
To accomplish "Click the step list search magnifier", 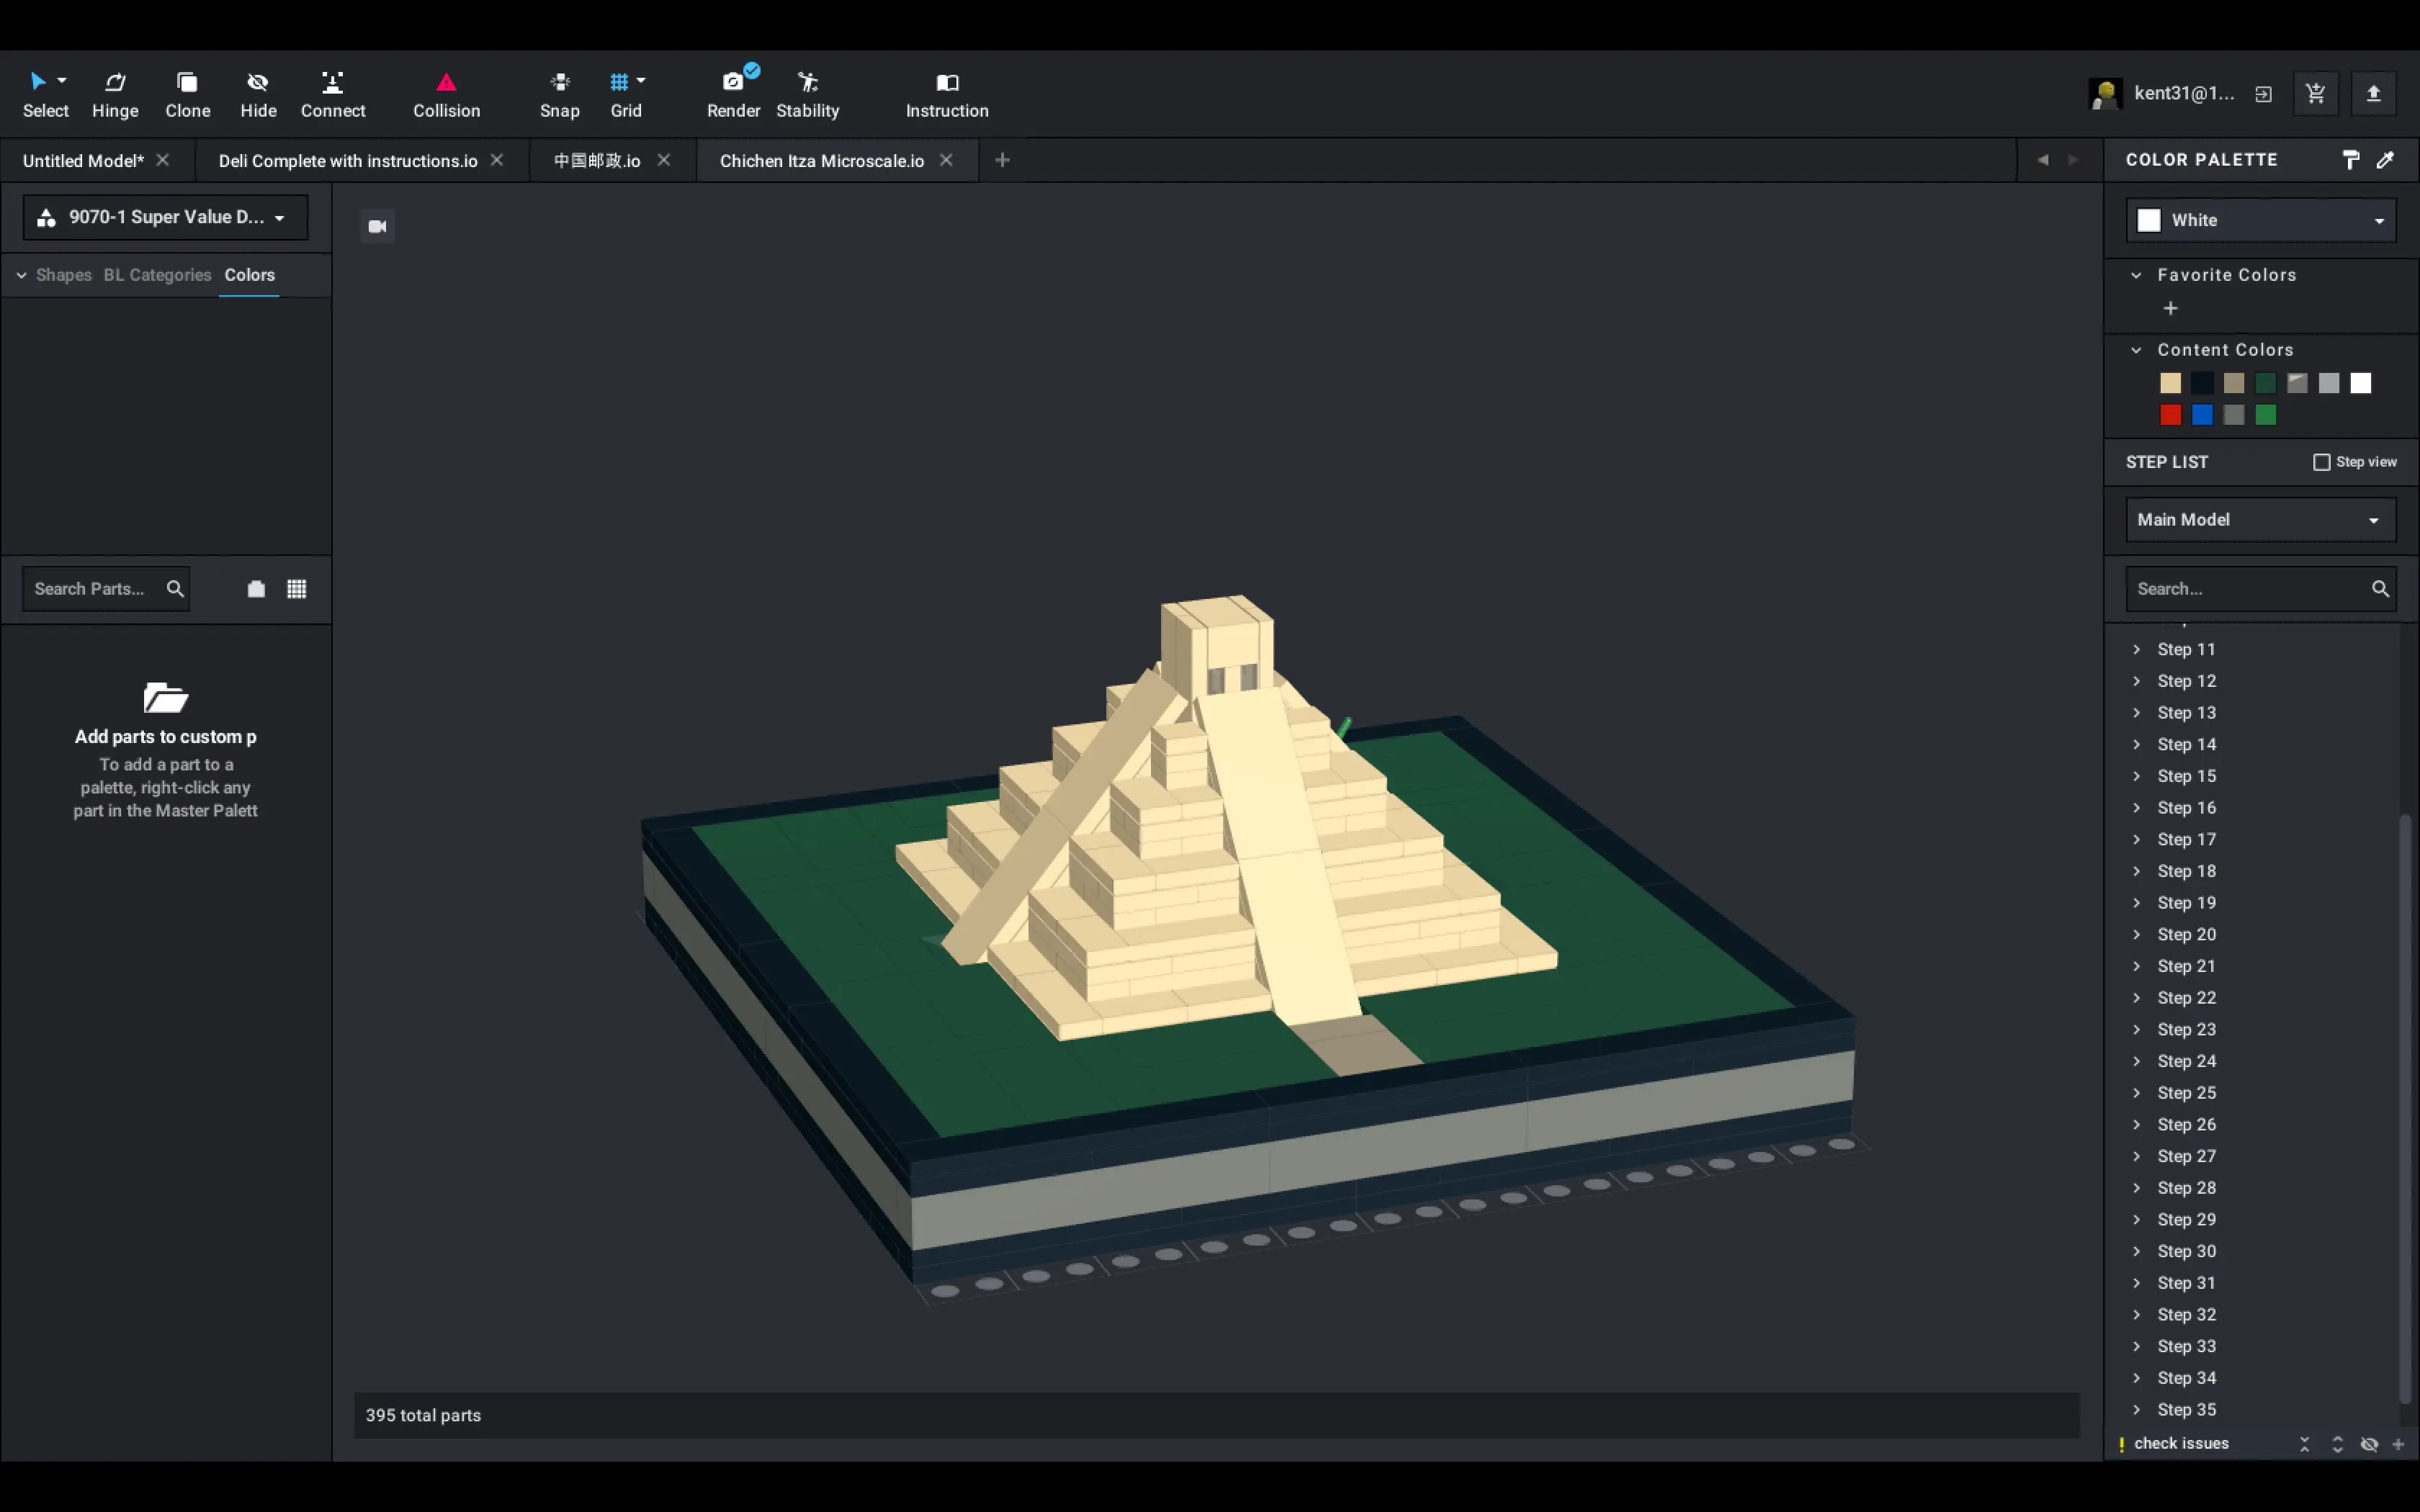I will coord(2380,589).
